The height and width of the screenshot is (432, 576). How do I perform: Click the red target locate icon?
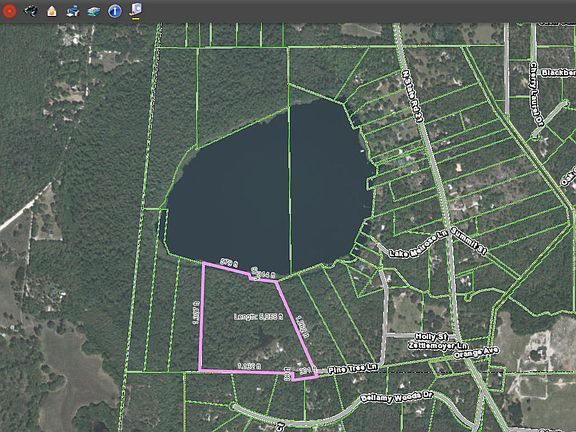[9, 11]
